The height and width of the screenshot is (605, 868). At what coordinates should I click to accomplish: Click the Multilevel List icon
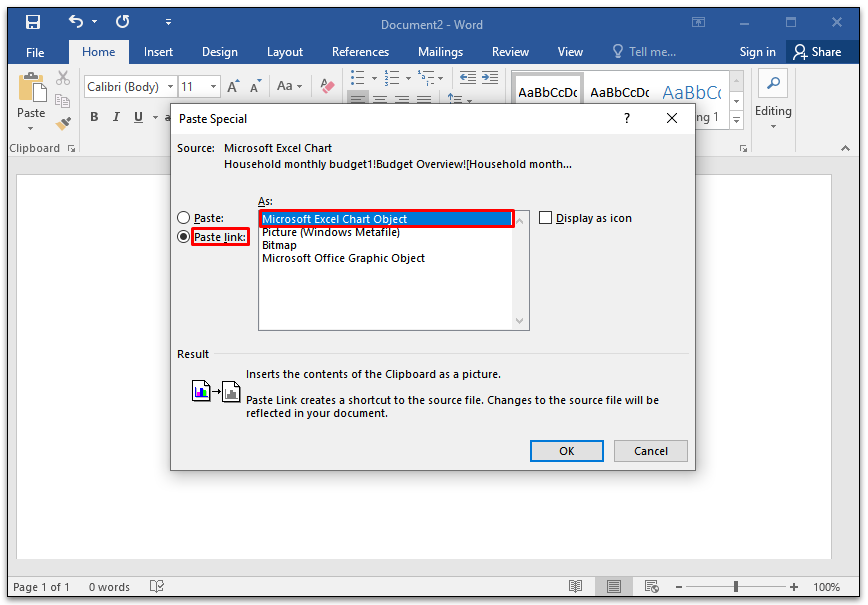click(x=426, y=78)
